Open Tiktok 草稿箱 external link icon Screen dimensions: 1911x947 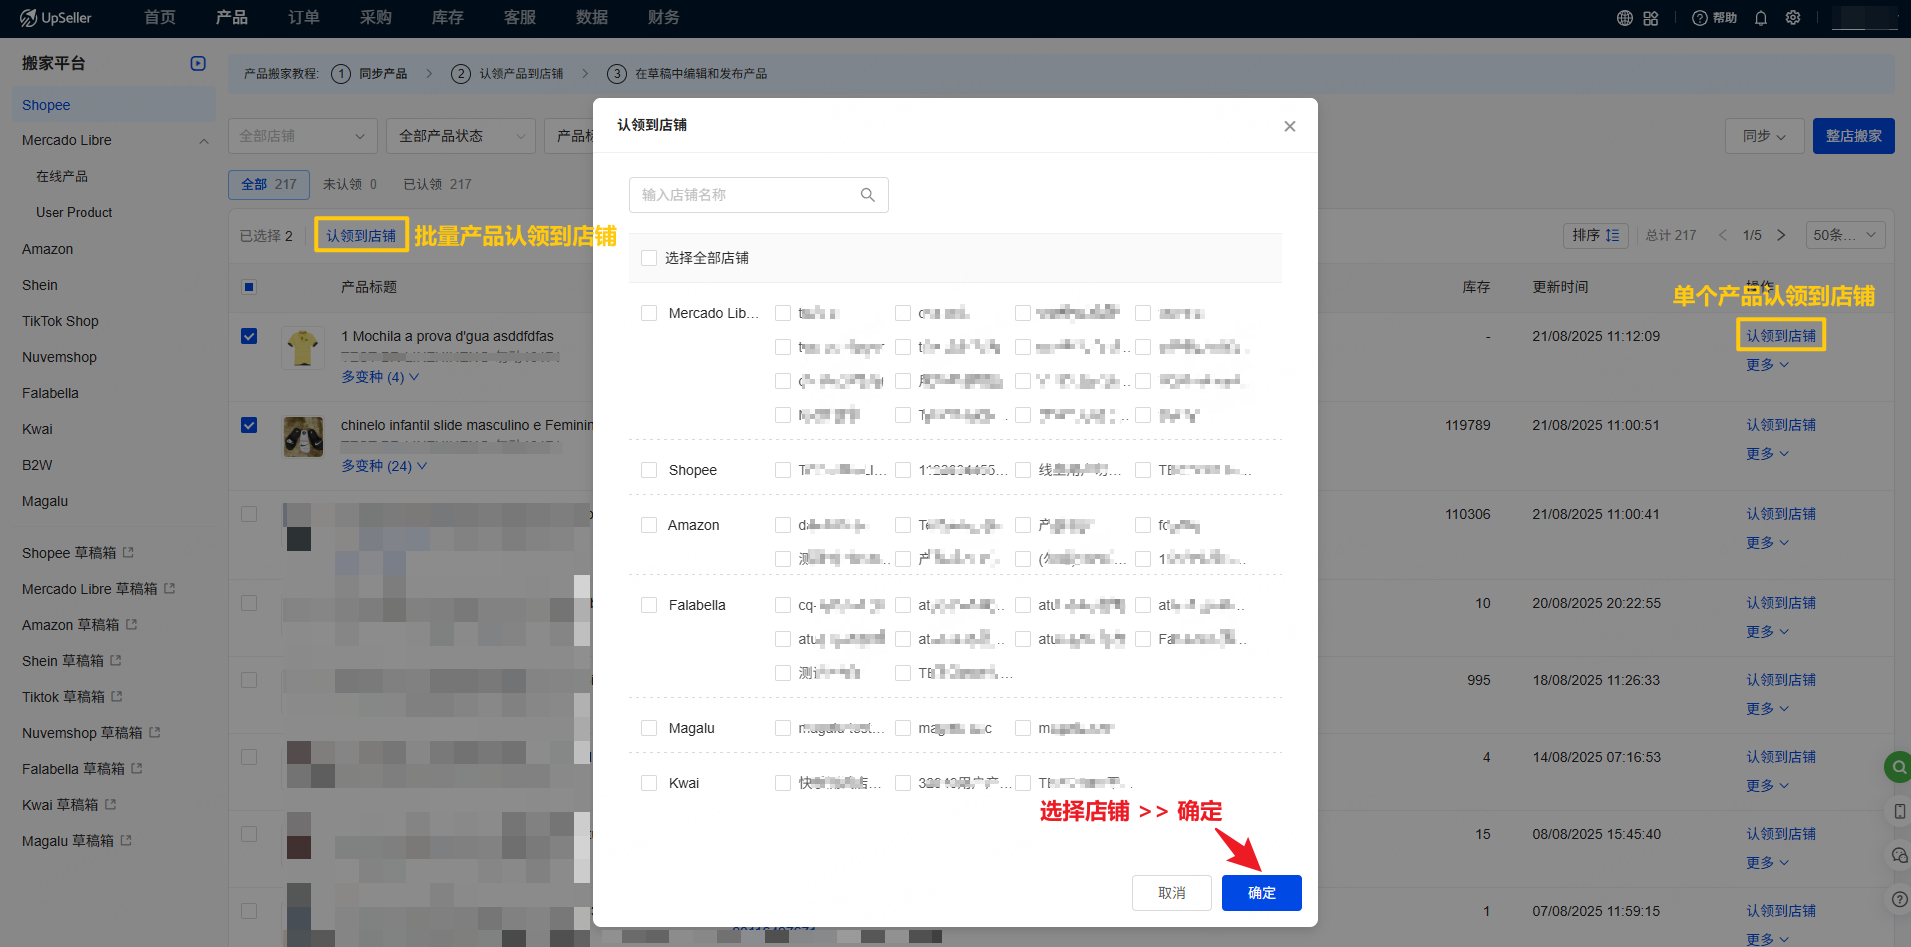[117, 696]
